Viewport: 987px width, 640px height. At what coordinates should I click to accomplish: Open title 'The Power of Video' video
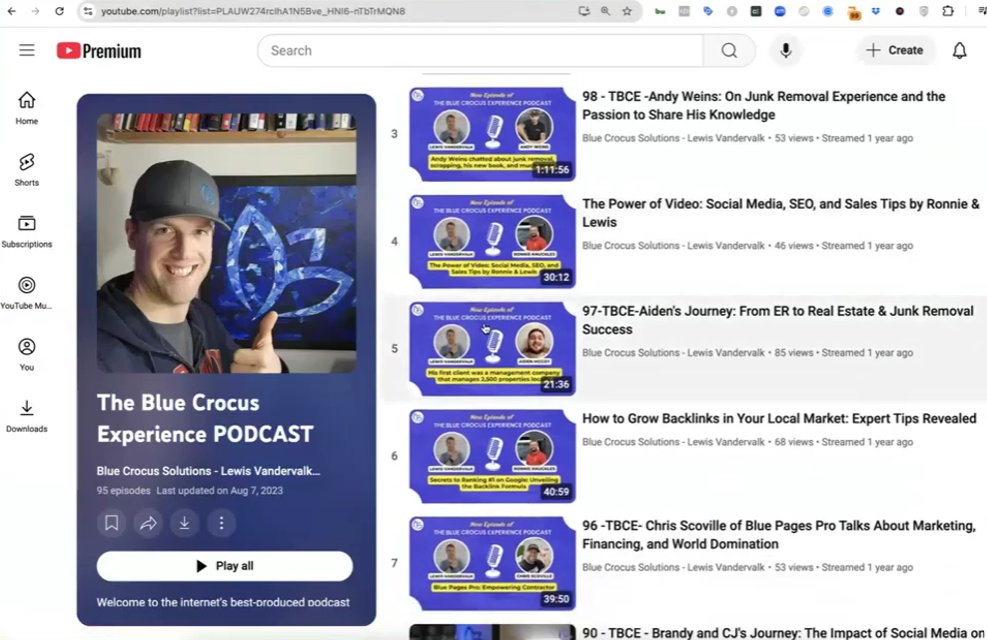pyautogui.click(x=781, y=213)
